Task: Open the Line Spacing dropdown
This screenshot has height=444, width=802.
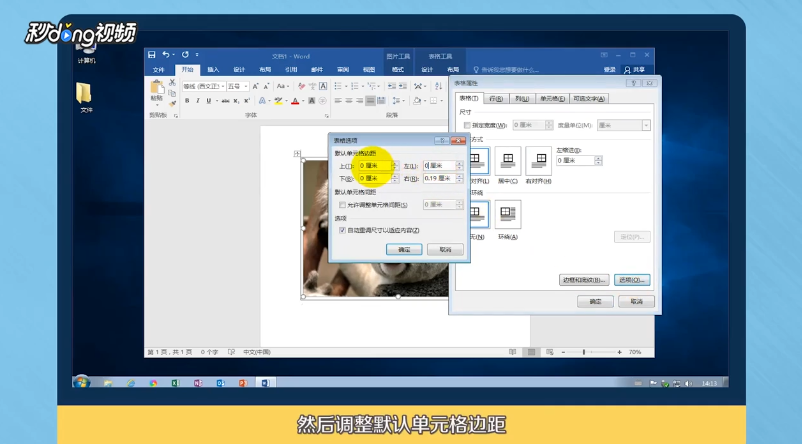Action: point(398,101)
